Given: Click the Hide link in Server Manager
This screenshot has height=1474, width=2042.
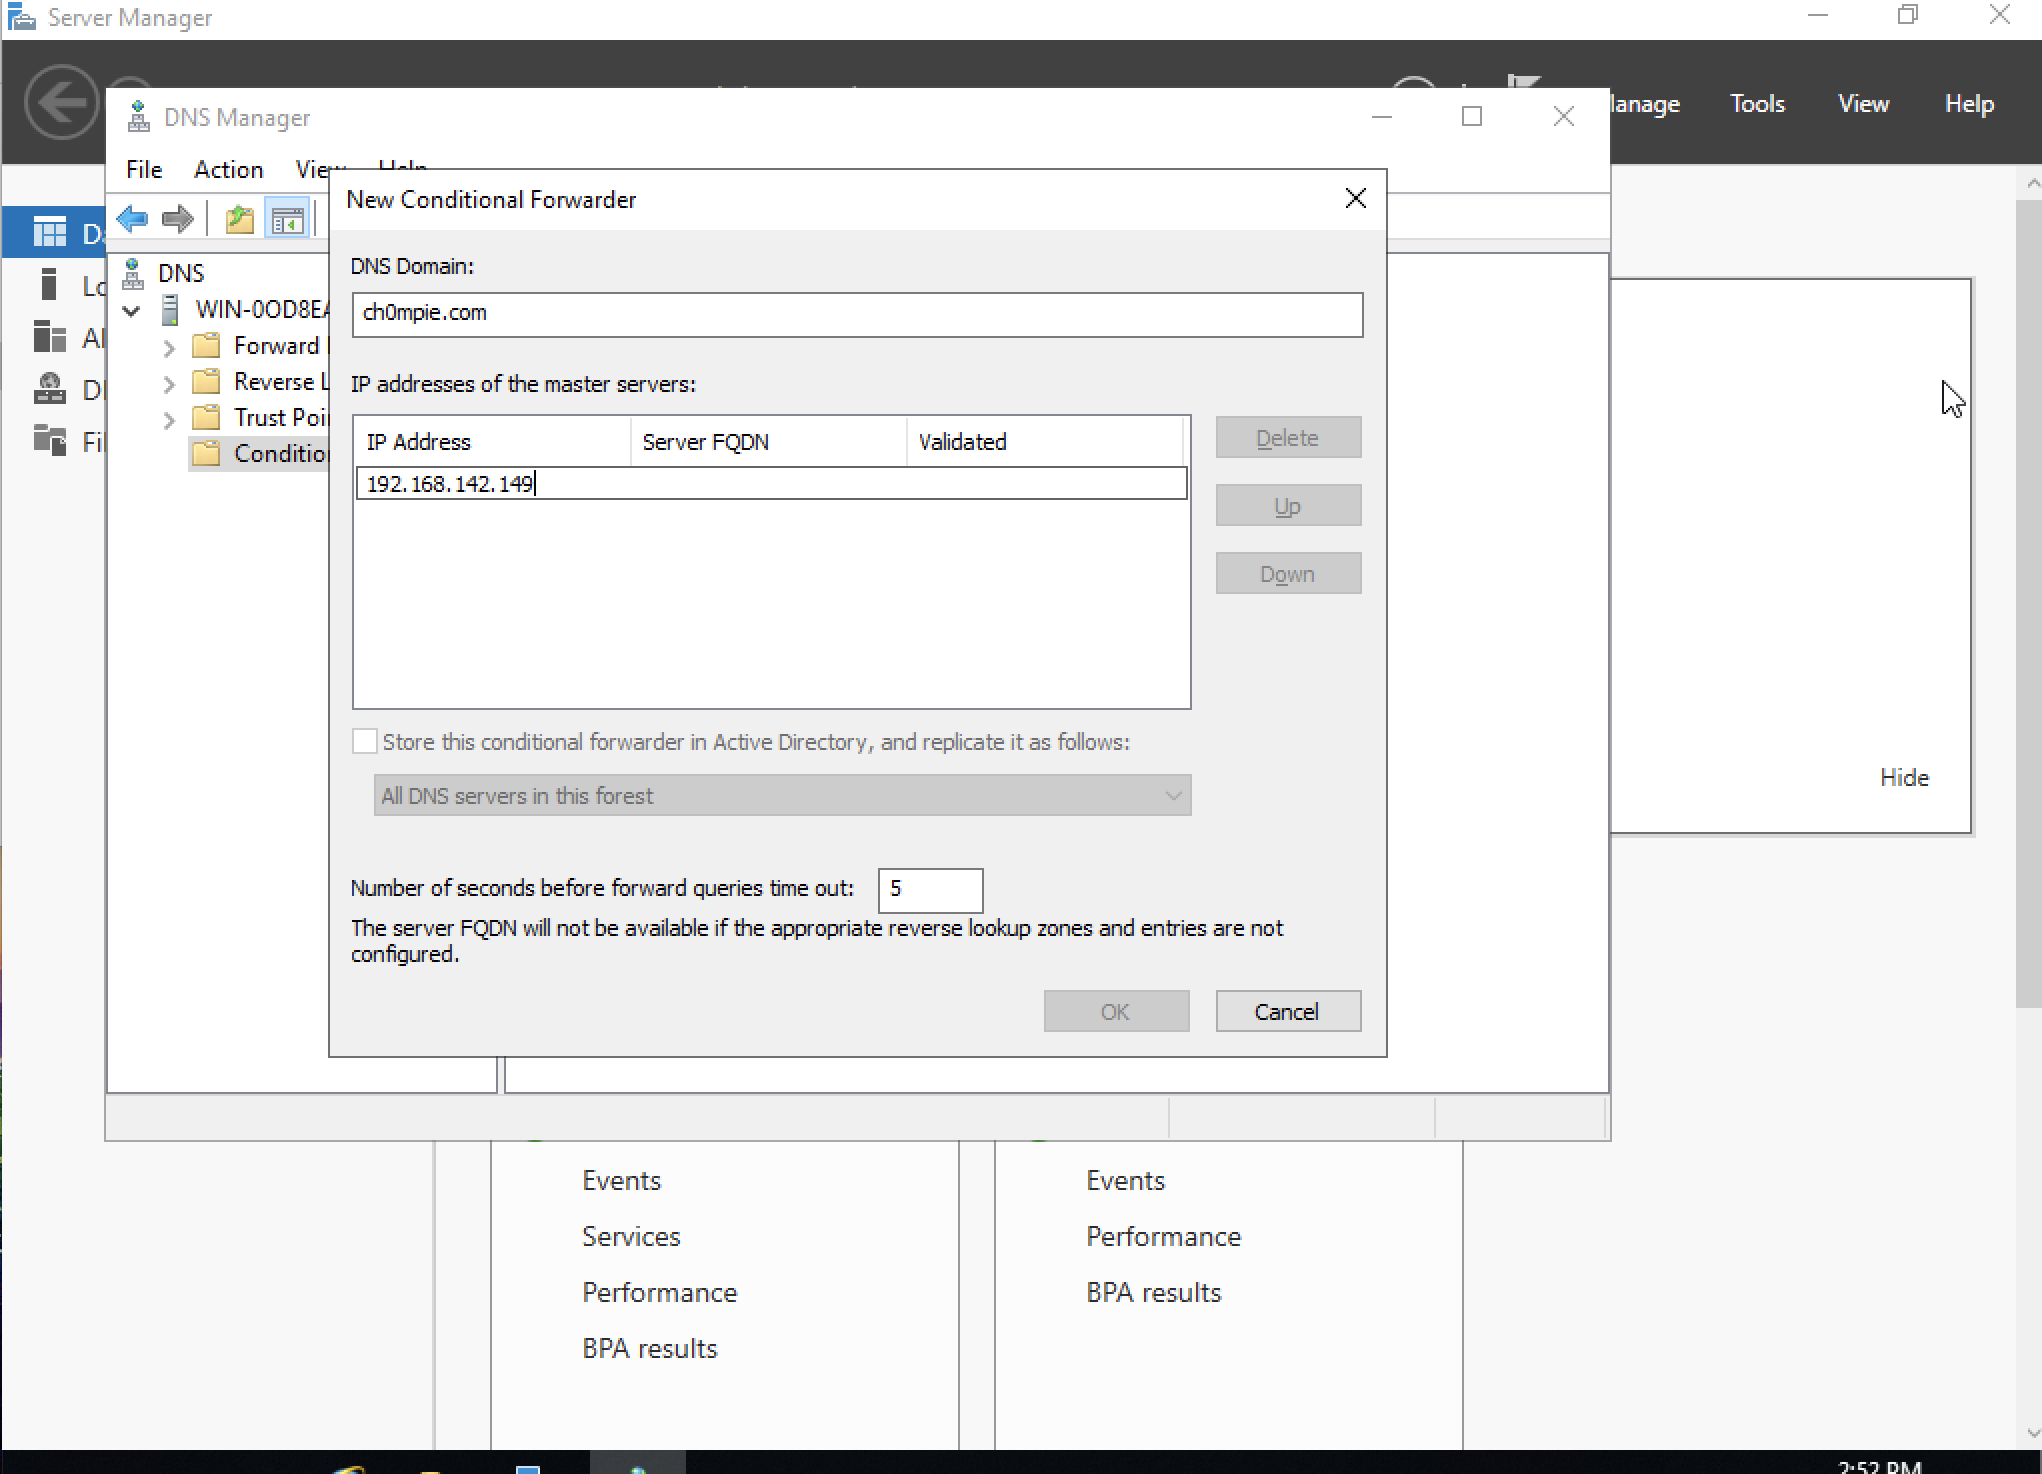Looking at the screenshot, I should [x=1904, y=777].
